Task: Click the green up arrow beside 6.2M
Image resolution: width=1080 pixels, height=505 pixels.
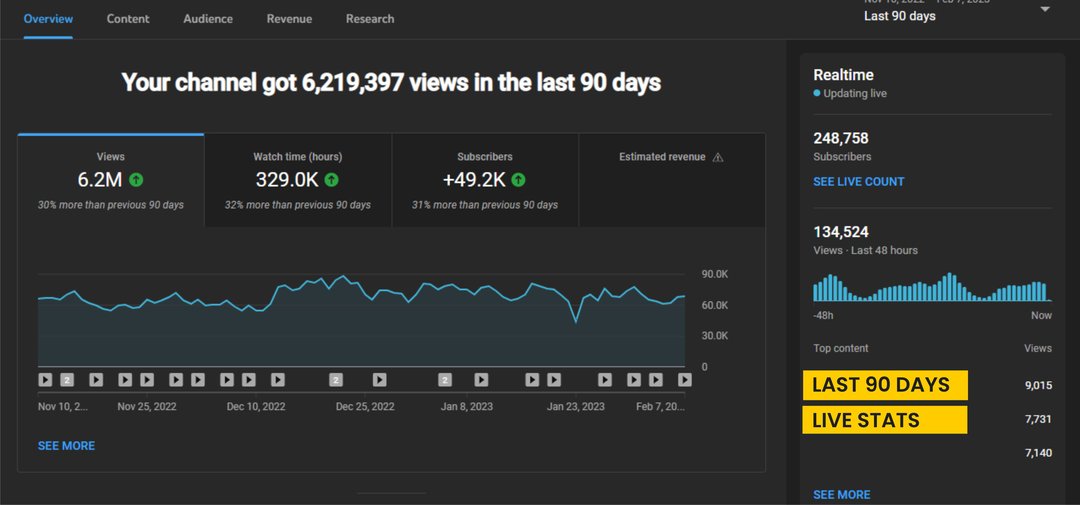Action: coord(136,181)
